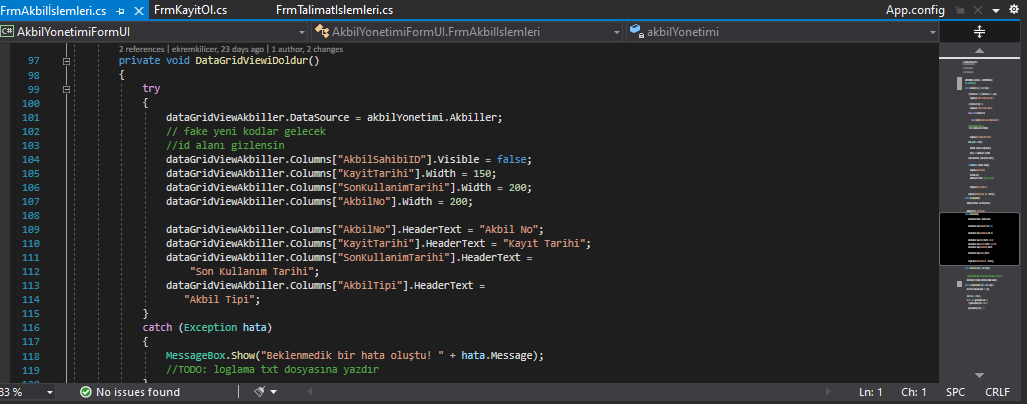Click the No issues found status
Image resolution: width=1027 pixels, height=404 pixels.
[138, 392]
